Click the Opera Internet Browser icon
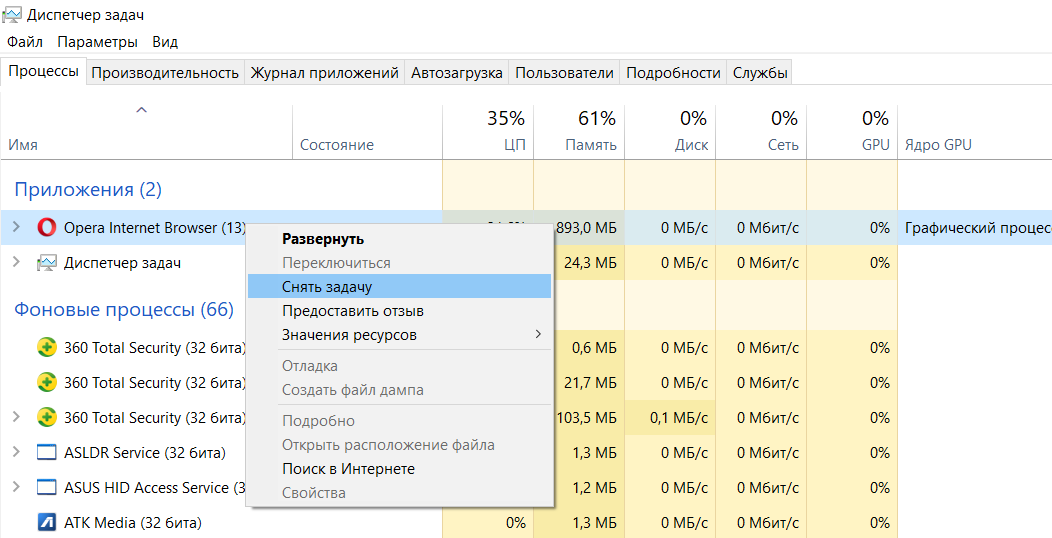1052x538 pixels. (x=46, y=228)
